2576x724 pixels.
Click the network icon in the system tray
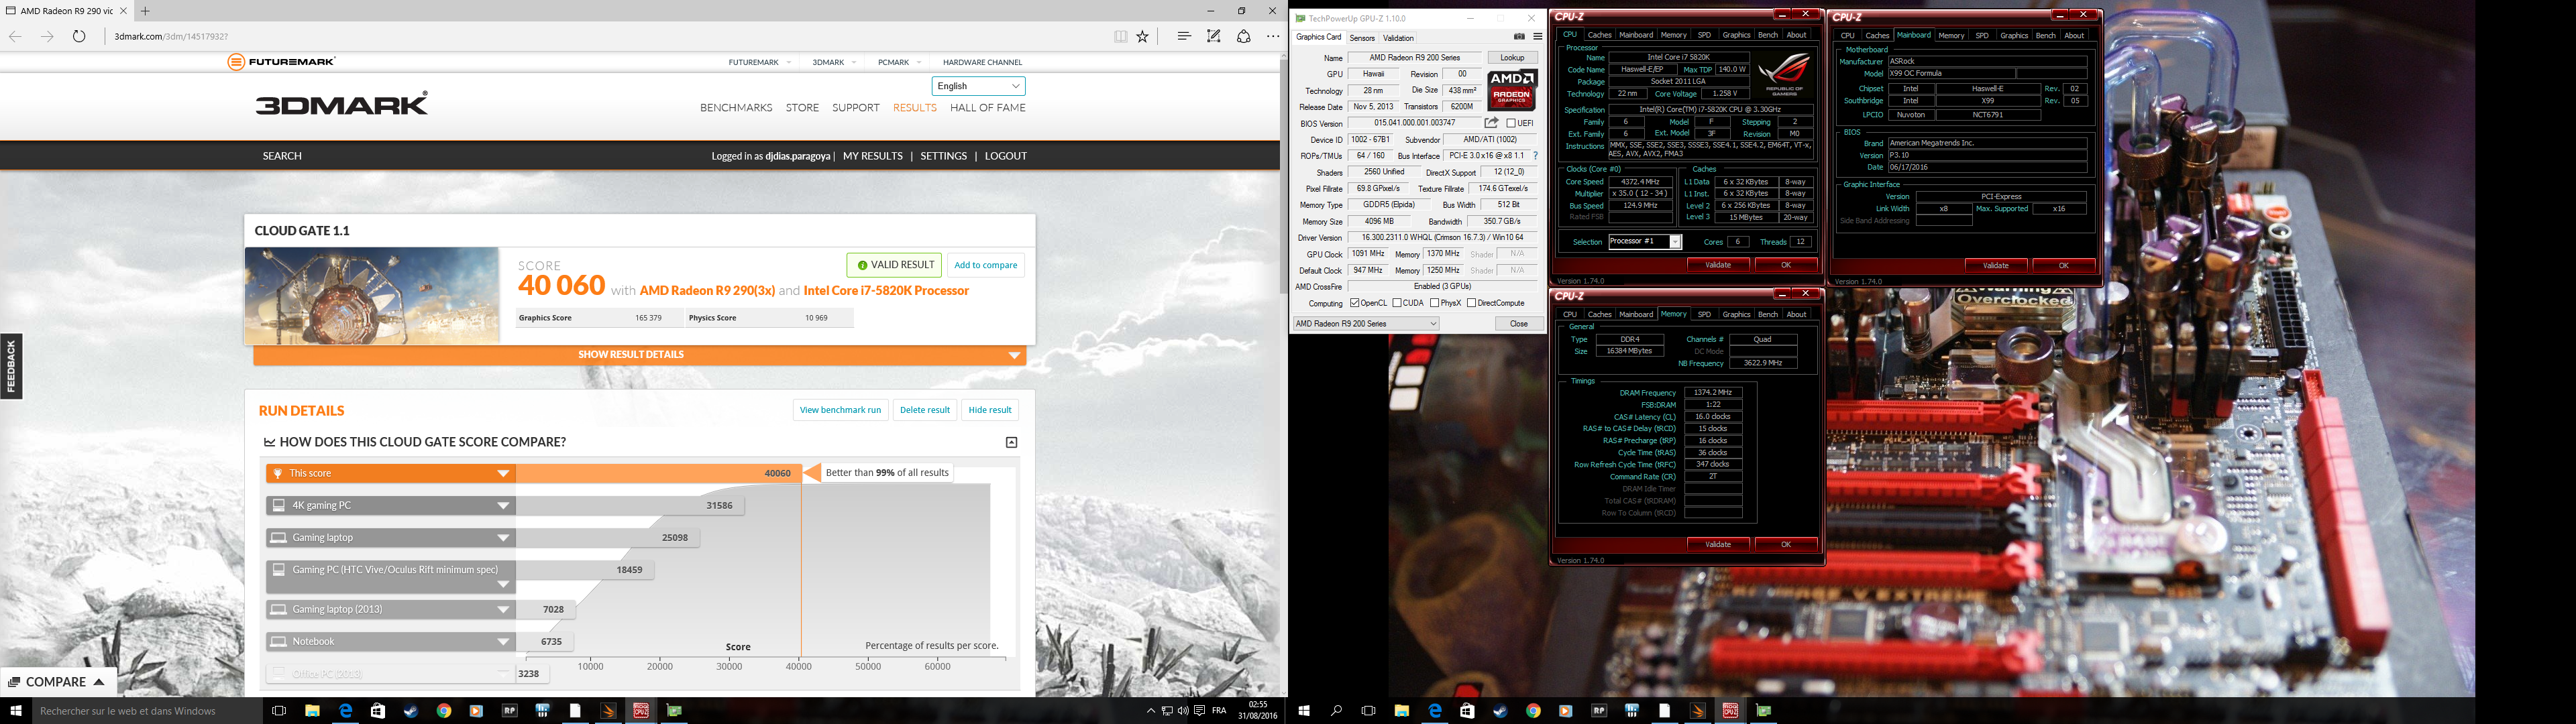tap(1167, 711)
